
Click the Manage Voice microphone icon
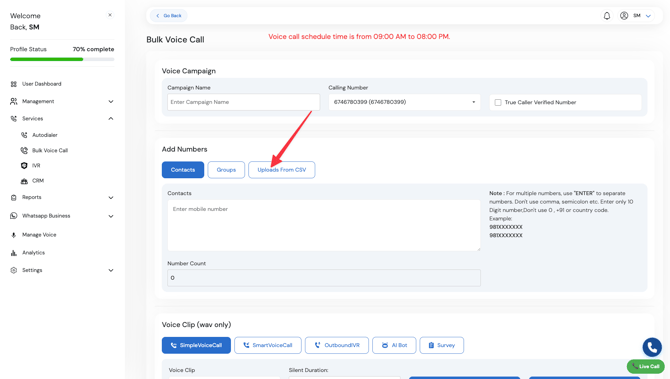tap(14, 235)
